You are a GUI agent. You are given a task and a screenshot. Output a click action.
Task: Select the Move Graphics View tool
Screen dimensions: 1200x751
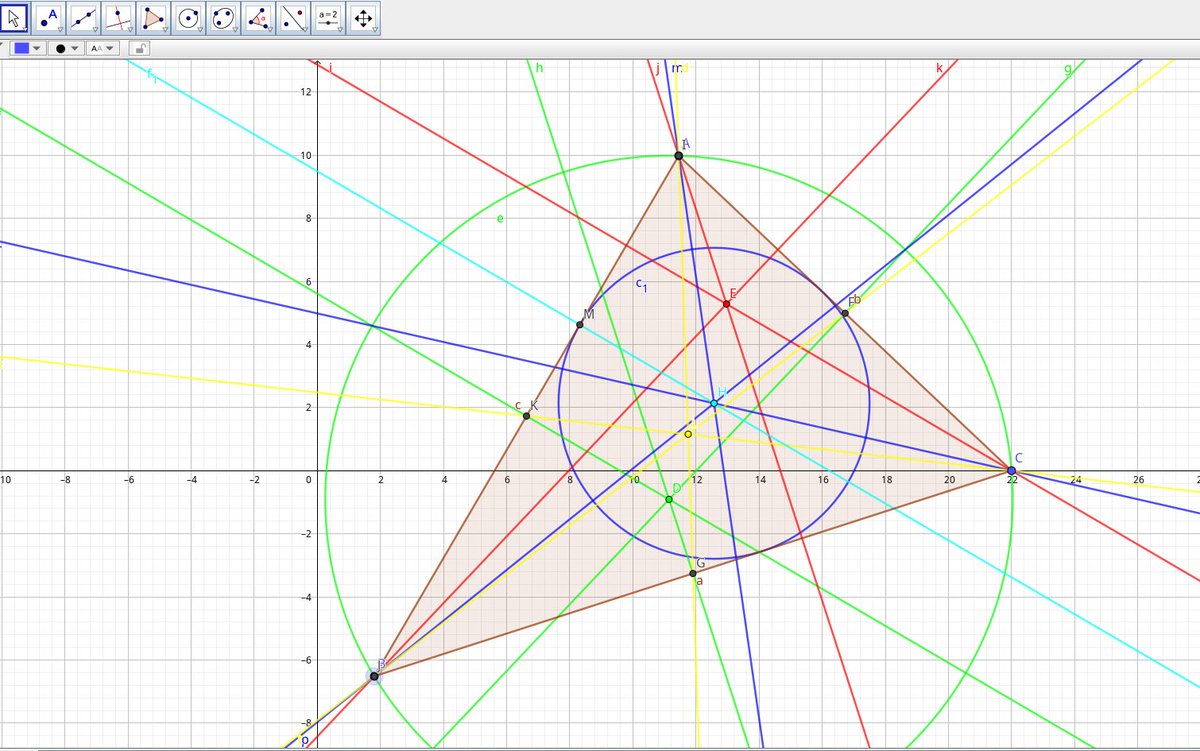363,17
